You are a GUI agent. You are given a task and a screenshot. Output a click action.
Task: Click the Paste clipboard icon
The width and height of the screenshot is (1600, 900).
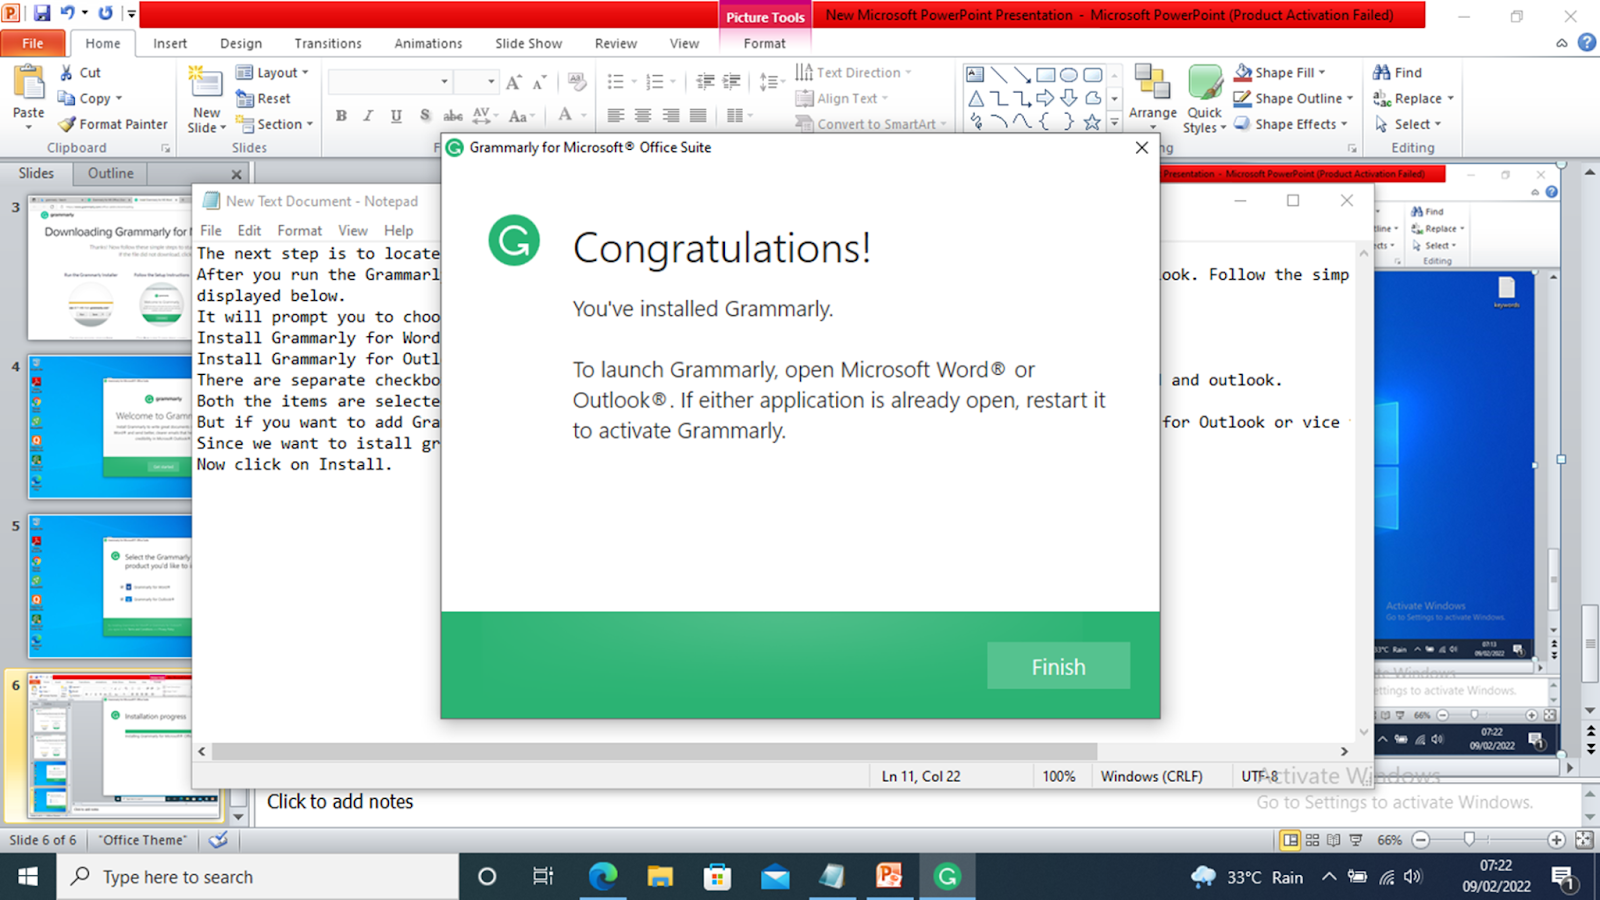click(x=28, y=84)
